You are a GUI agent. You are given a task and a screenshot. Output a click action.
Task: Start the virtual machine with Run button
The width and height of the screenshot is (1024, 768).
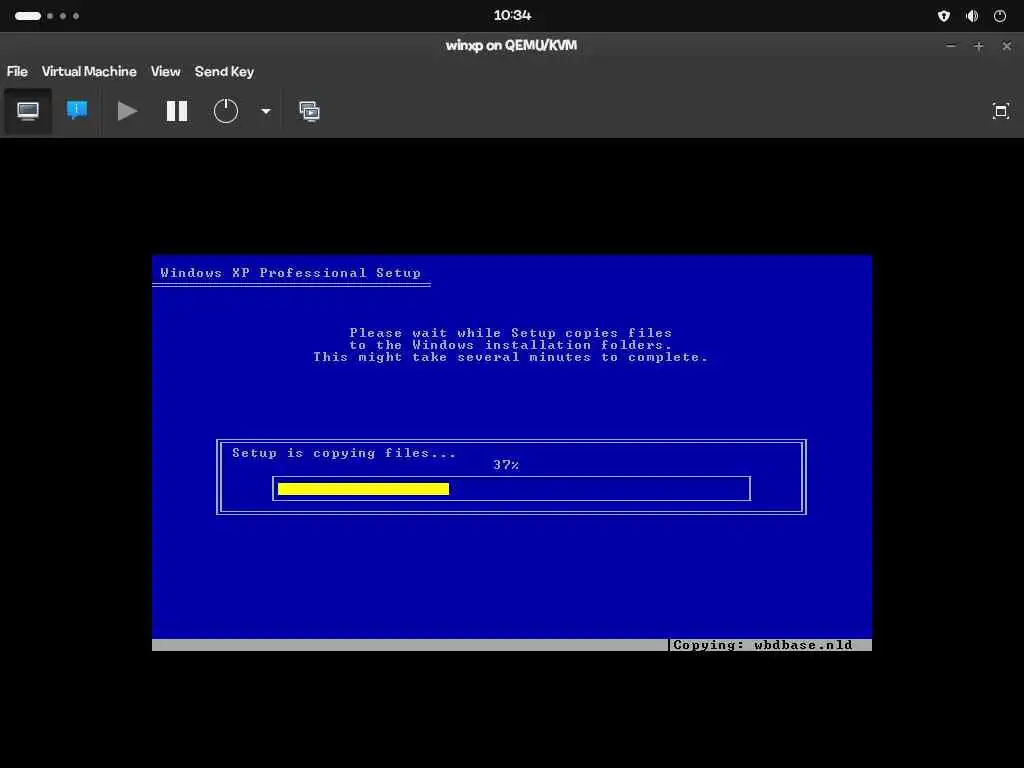[x=127, y=111]
